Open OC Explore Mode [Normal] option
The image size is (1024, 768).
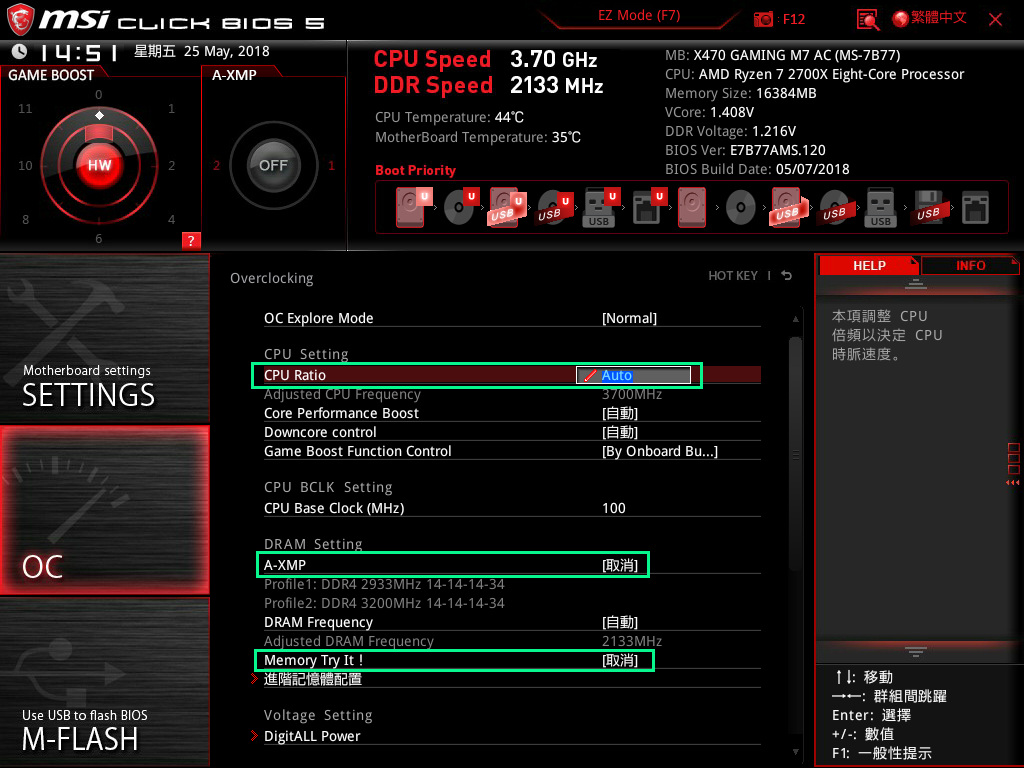pyautogui.click(x=512, y=318)
